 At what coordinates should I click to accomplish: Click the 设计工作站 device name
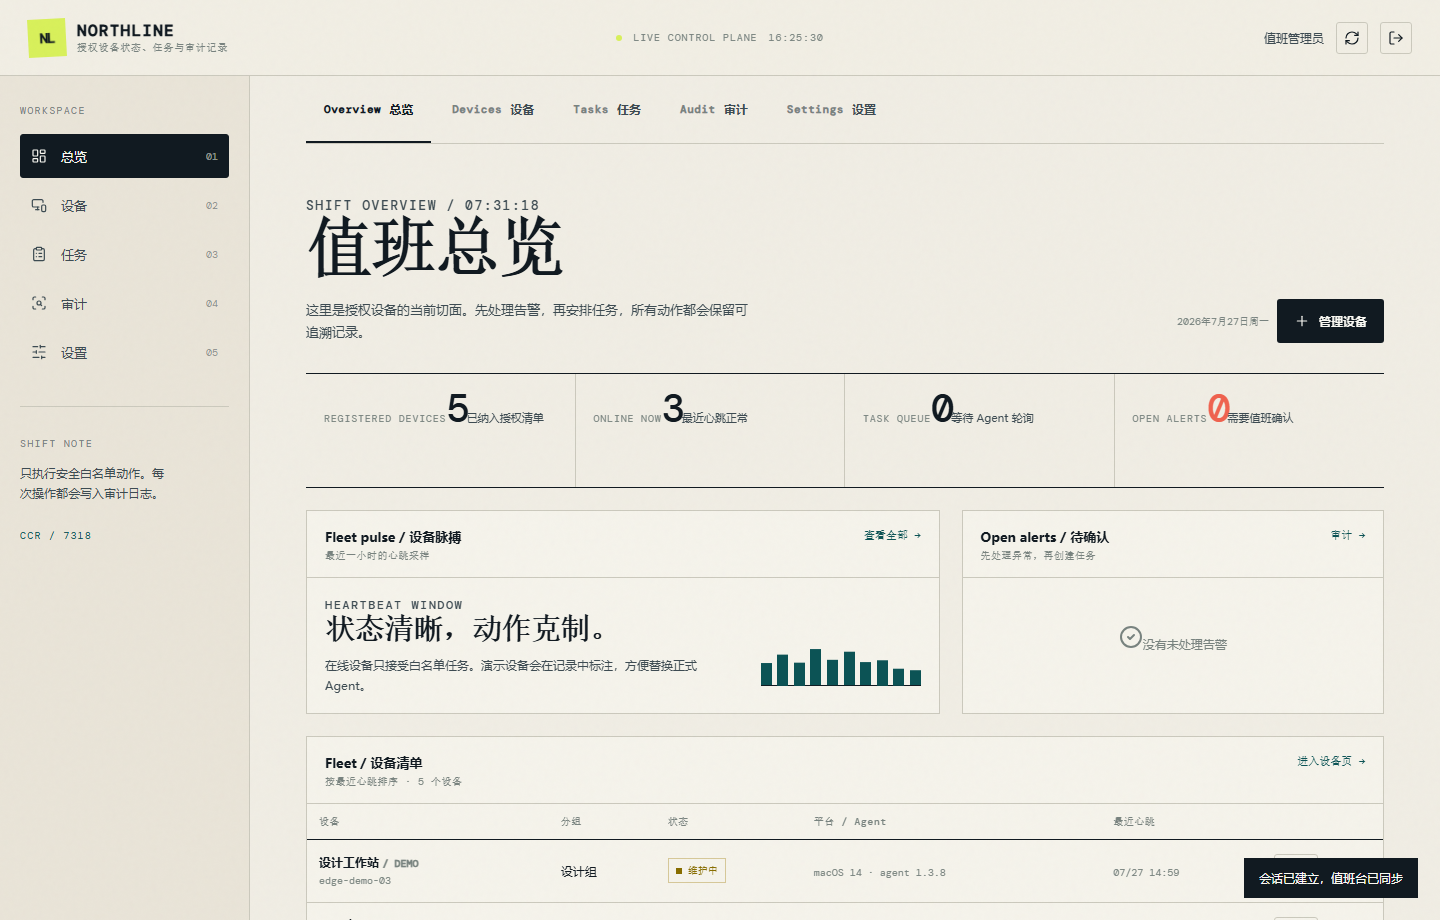[349, 862]
